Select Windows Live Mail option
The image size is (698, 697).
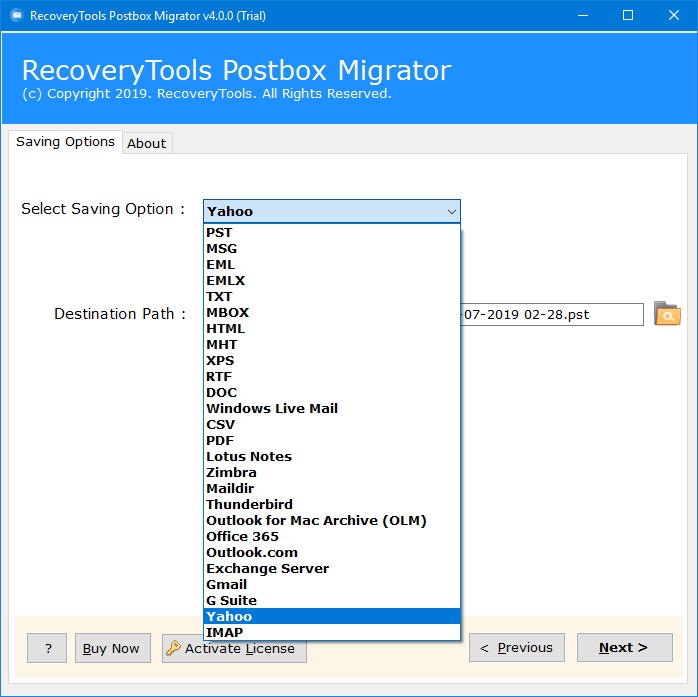tap(332, 409)
